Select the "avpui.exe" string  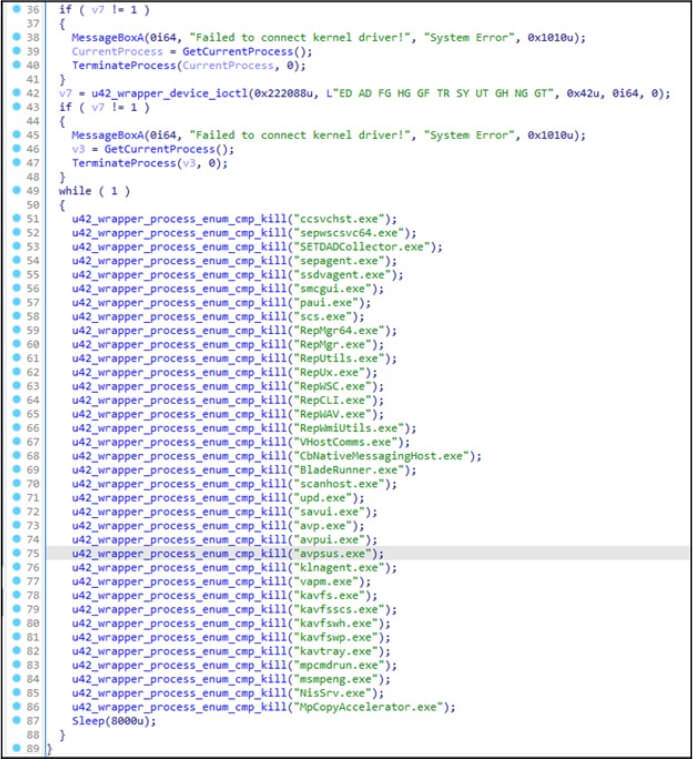click(329, 540)
